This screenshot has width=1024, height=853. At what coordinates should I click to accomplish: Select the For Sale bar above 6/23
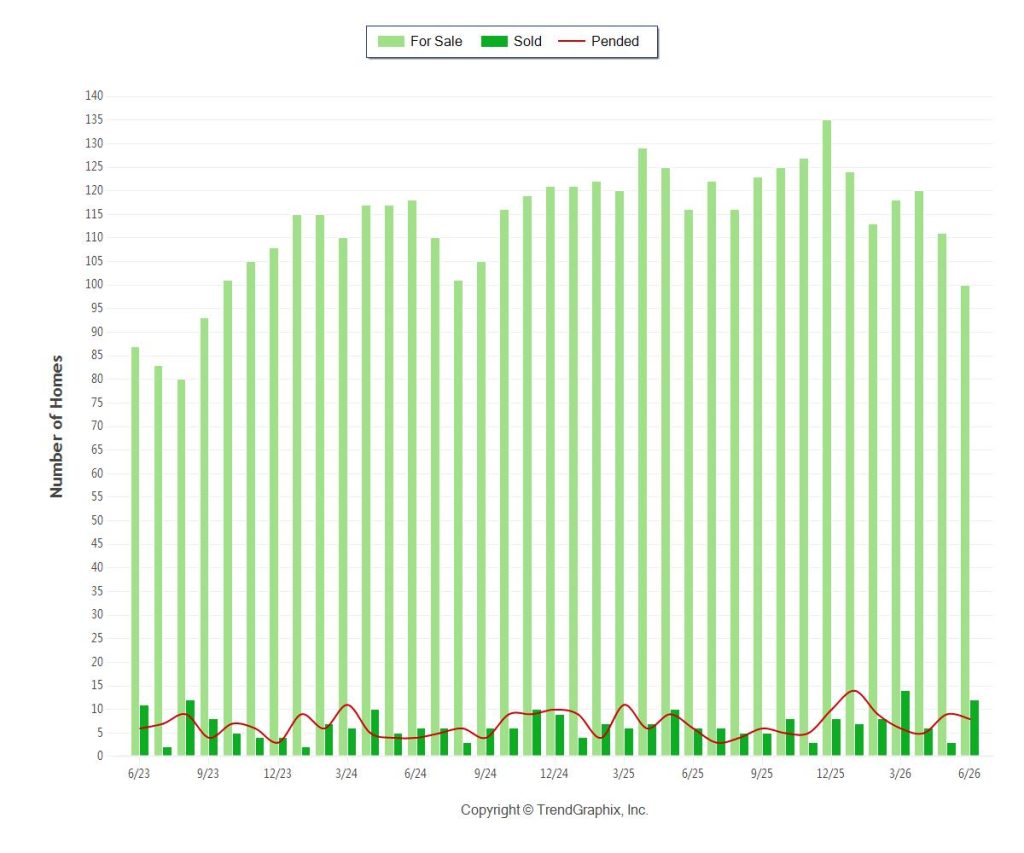click(x=135, y=551)
